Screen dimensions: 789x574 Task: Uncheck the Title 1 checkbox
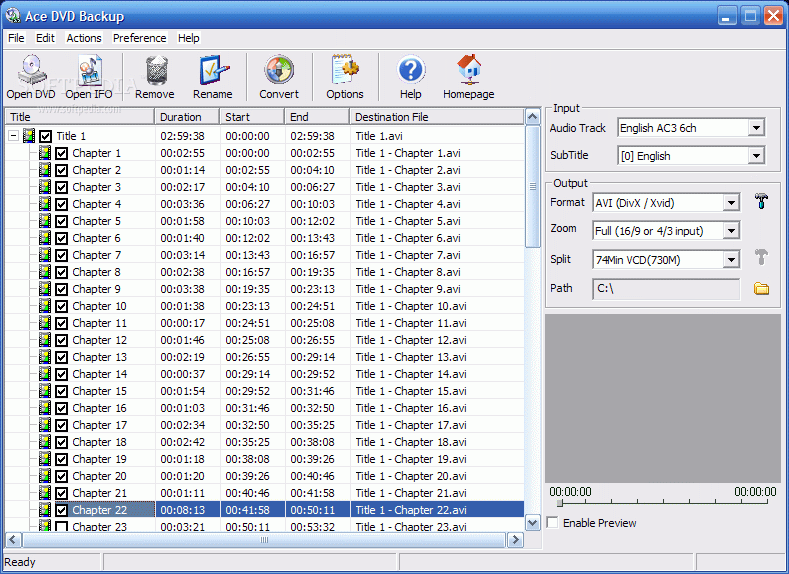pyautogui.click(x=45, y=136)
